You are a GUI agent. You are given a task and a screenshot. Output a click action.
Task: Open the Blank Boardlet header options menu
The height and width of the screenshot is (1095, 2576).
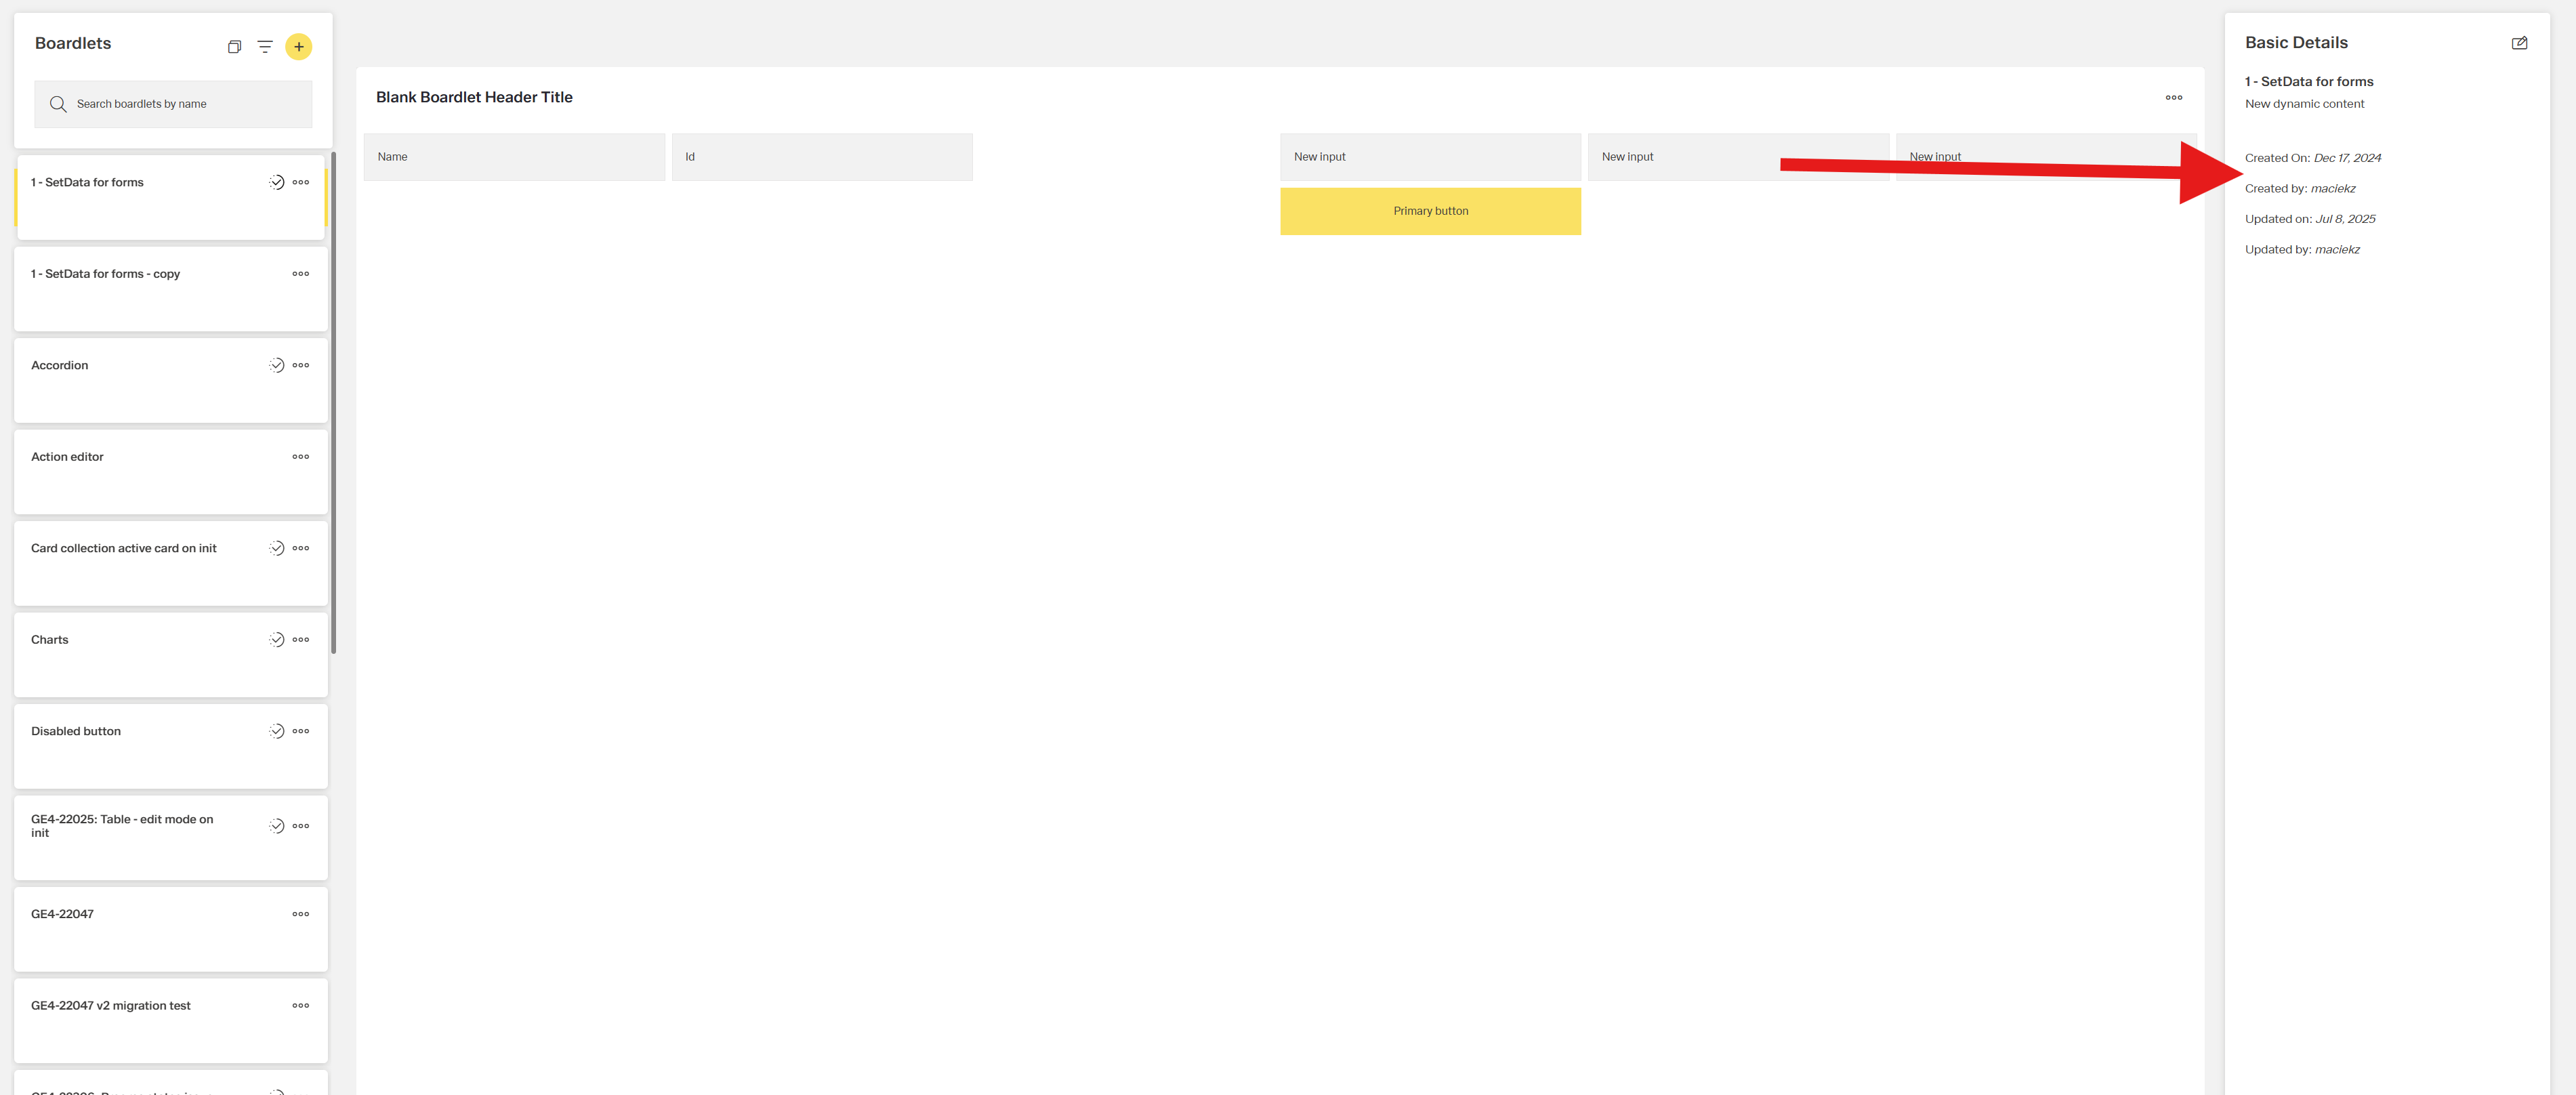point(2174,97)
